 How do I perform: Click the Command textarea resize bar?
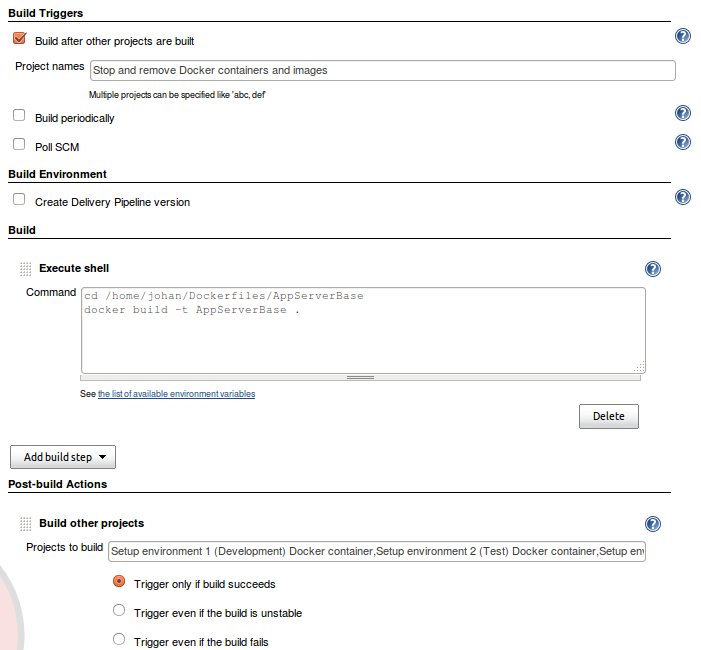(x=360, y=378)
